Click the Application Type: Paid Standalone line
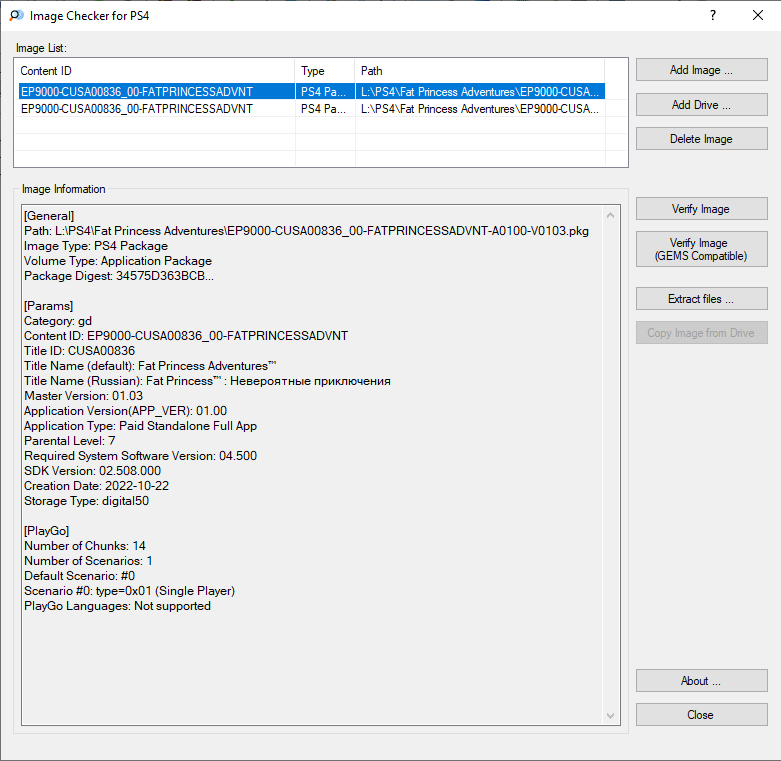Viewport: 781px width, 761px height. coord(140,426)
